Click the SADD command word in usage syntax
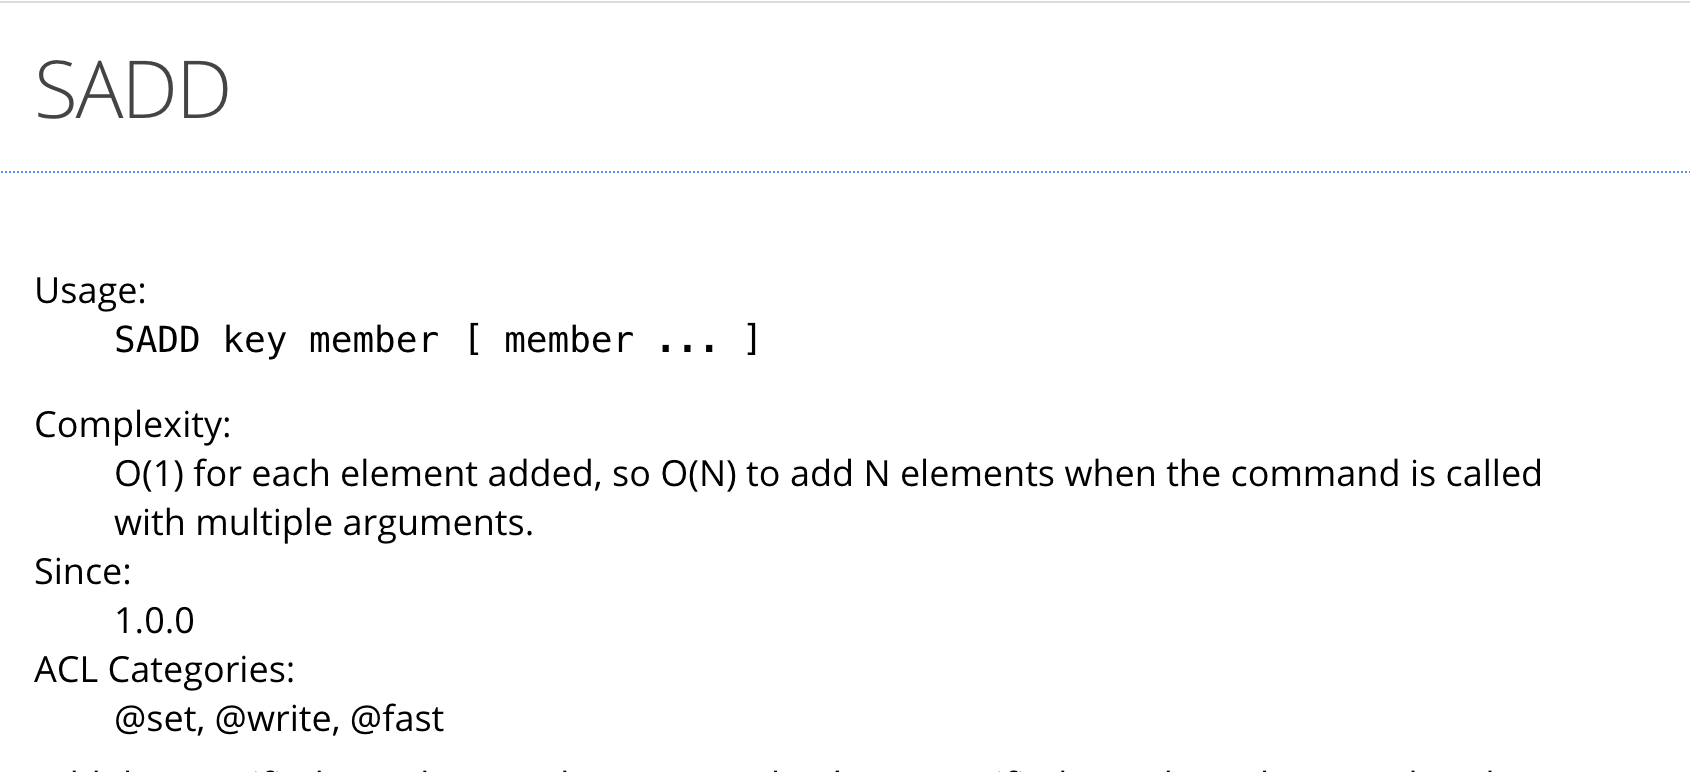The height and width of the screenshot is (772, 1690). [157, 340]
